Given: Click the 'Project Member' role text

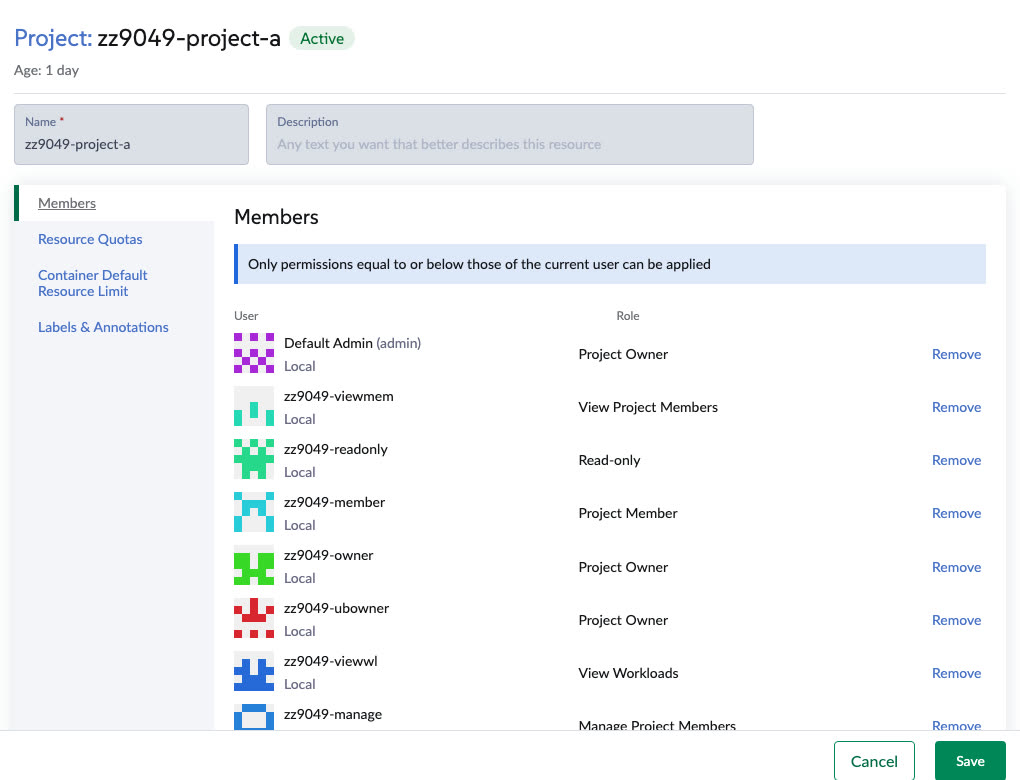Looking at the screenshot, I should point(628,513).
